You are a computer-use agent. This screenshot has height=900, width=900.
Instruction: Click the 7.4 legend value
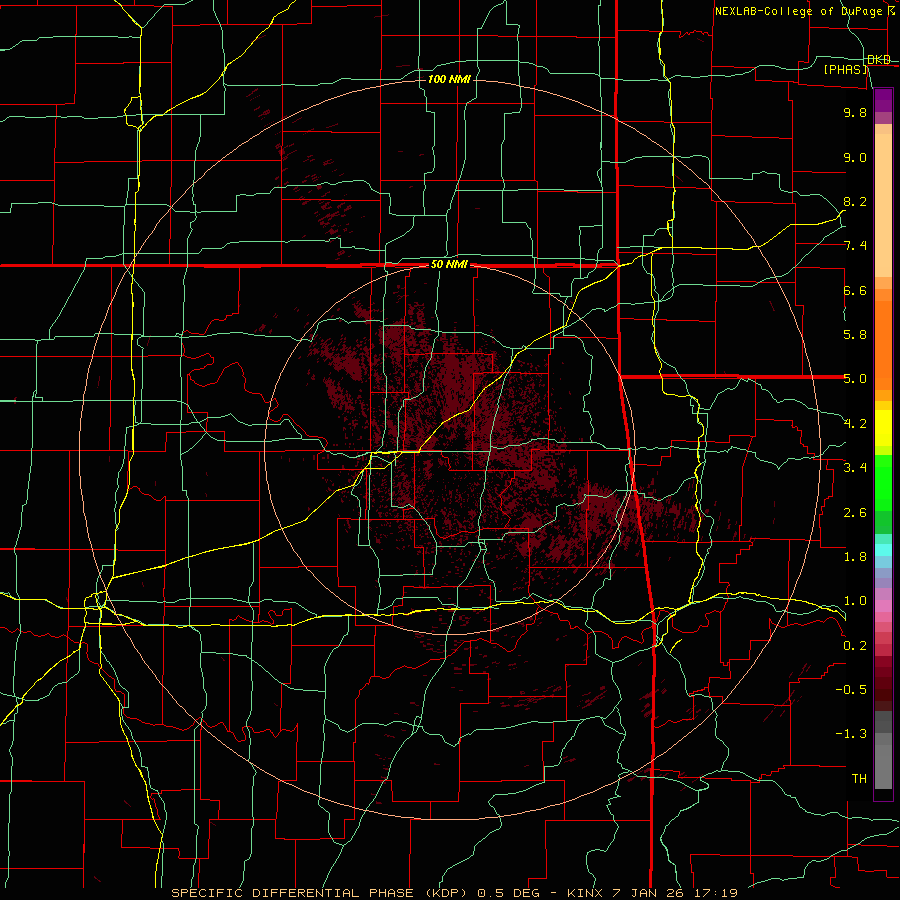(855, 246)
